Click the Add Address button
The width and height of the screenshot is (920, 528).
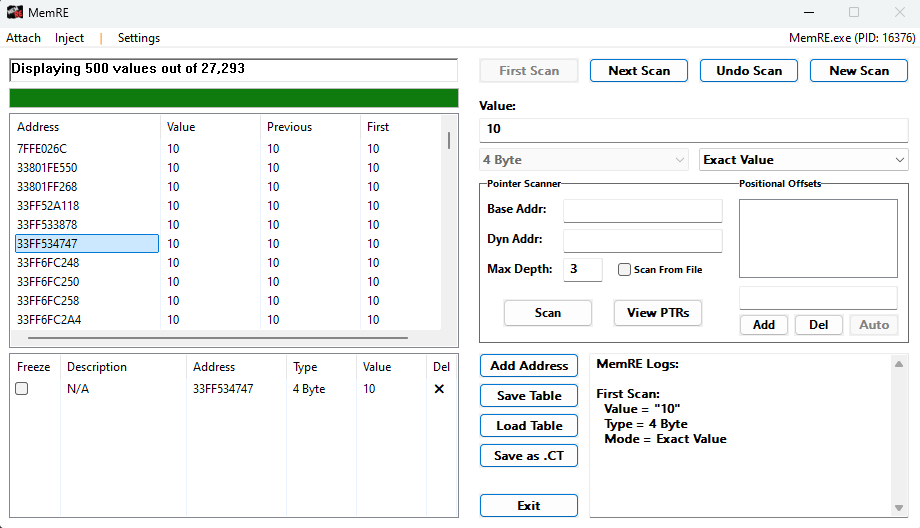click(x=529, y=366)
